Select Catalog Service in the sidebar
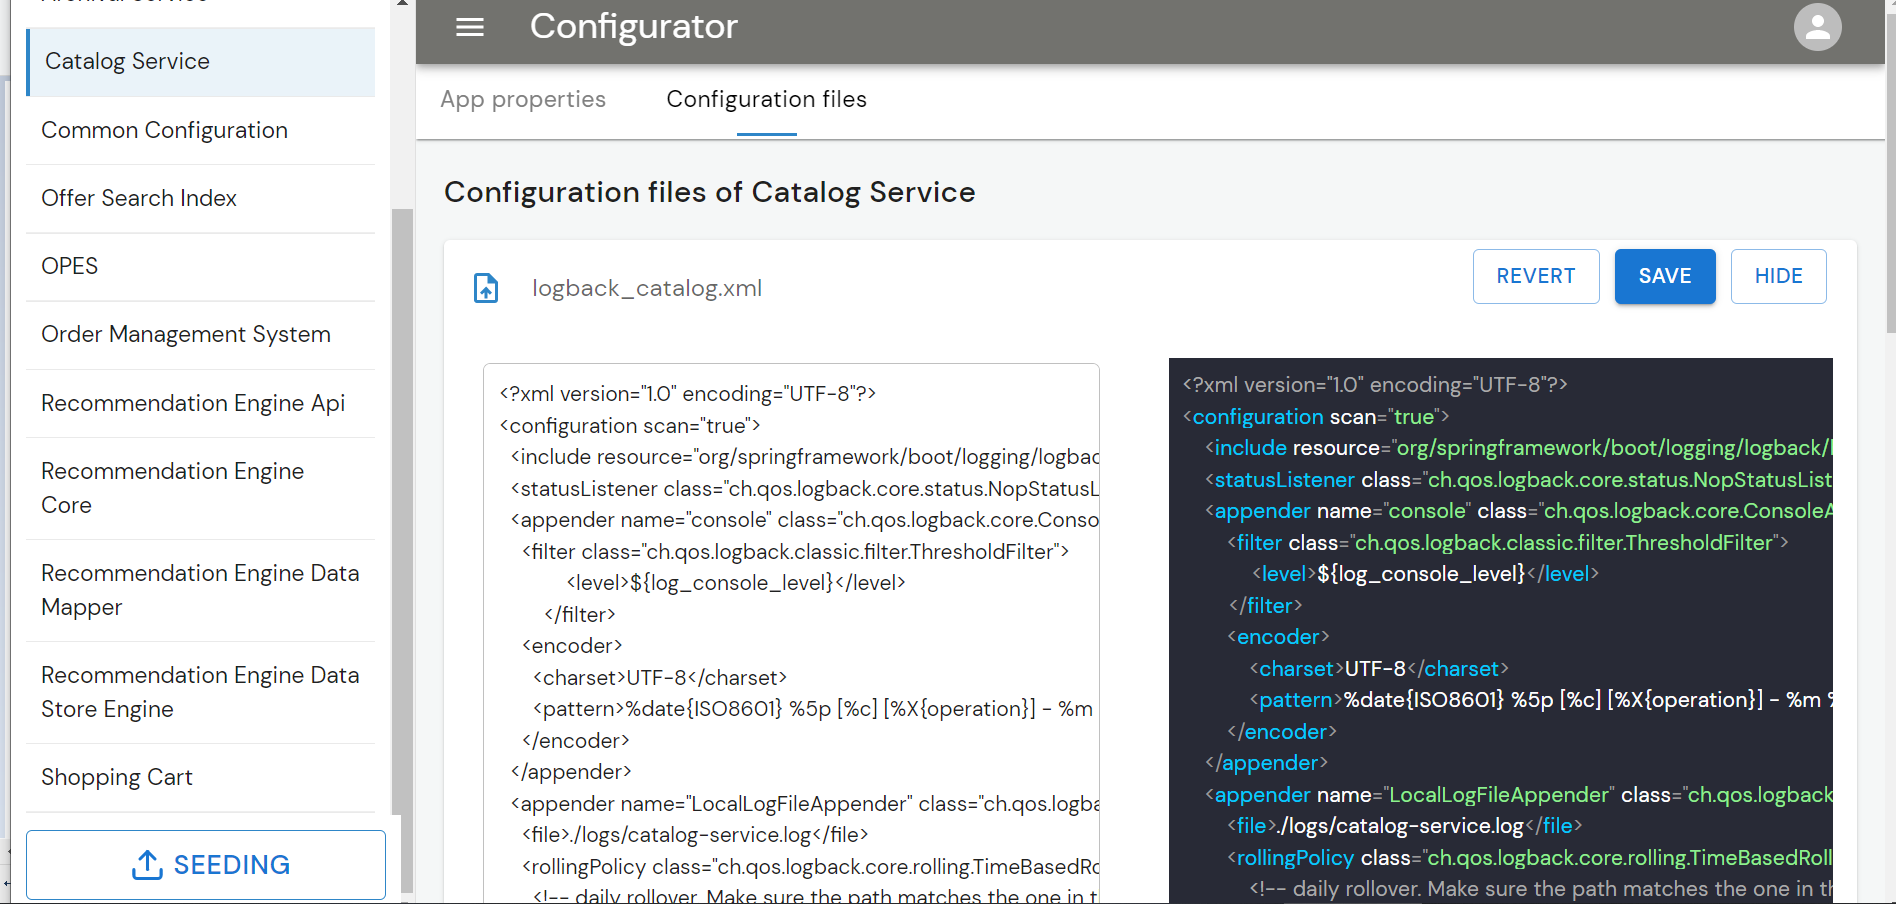Image resolution: width=1896 pixels, height=904 pixels. pos(200,62)
